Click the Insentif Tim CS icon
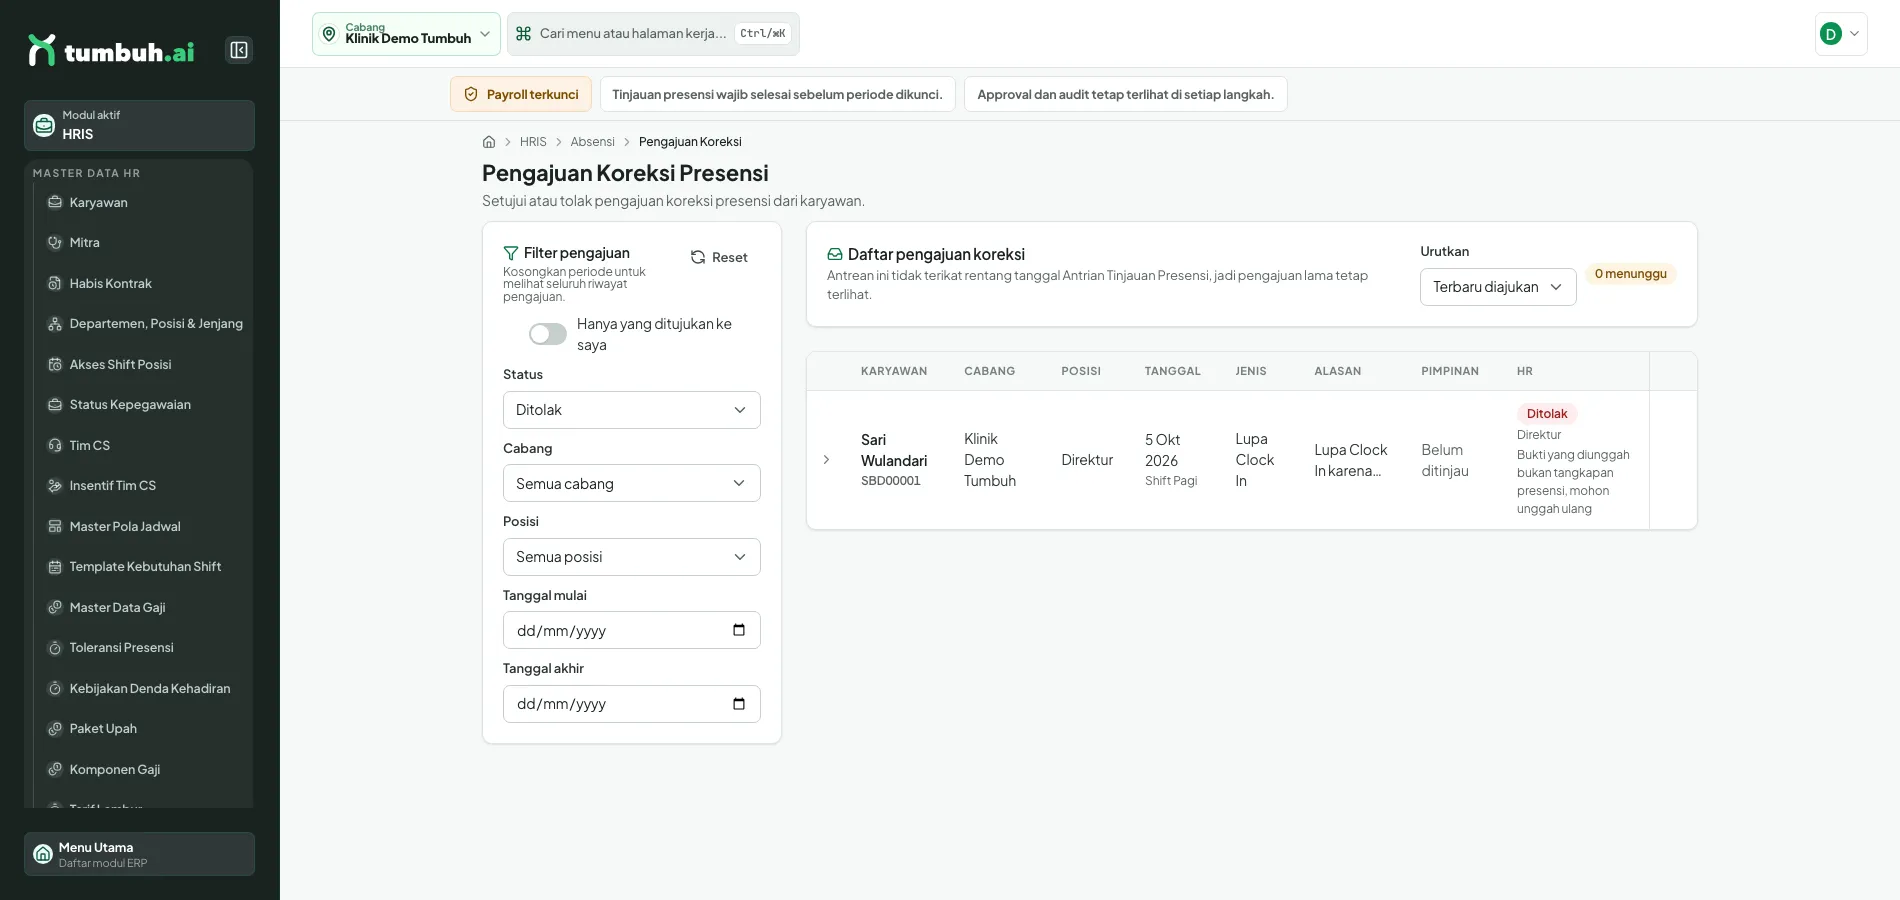The height and width of the screenshot is (900, 1900). click(55, 486)
